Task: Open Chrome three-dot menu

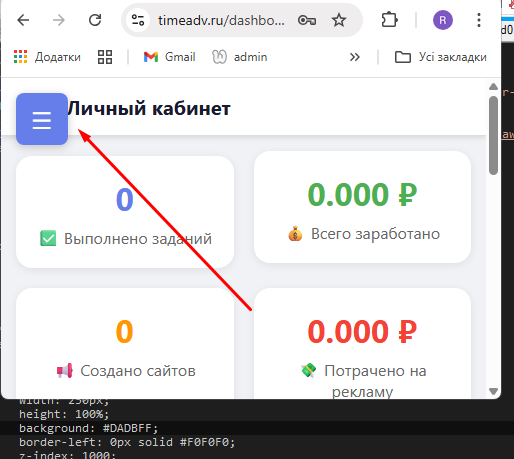Action: 479,20
